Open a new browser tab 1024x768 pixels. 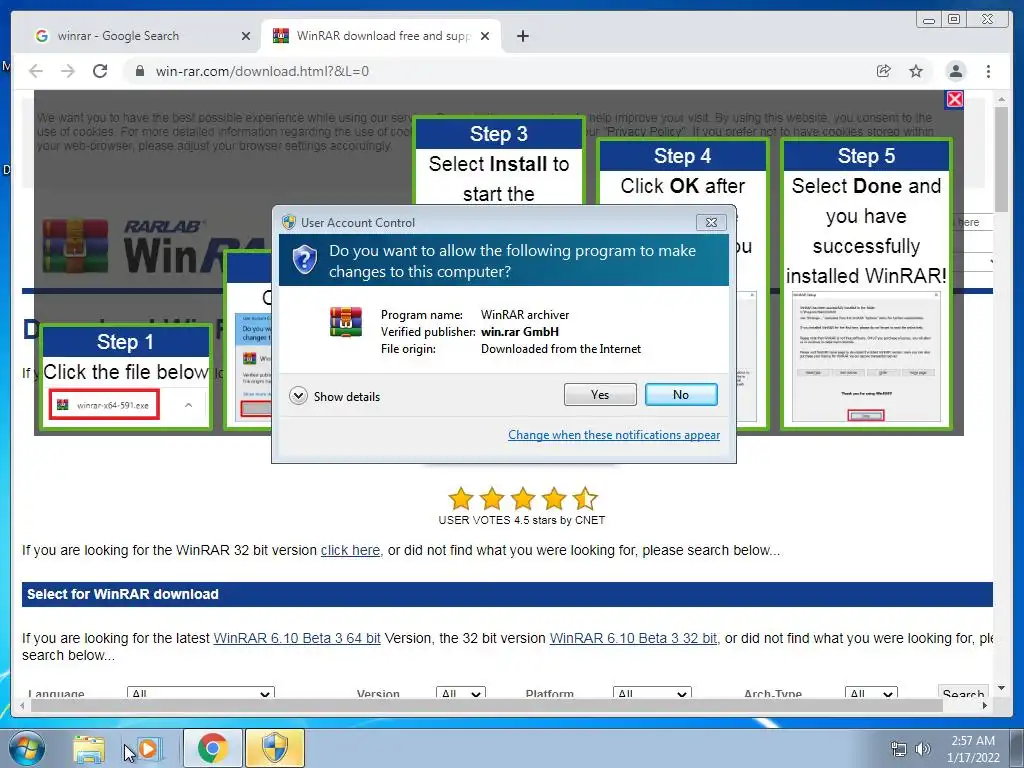pos(522,36)
